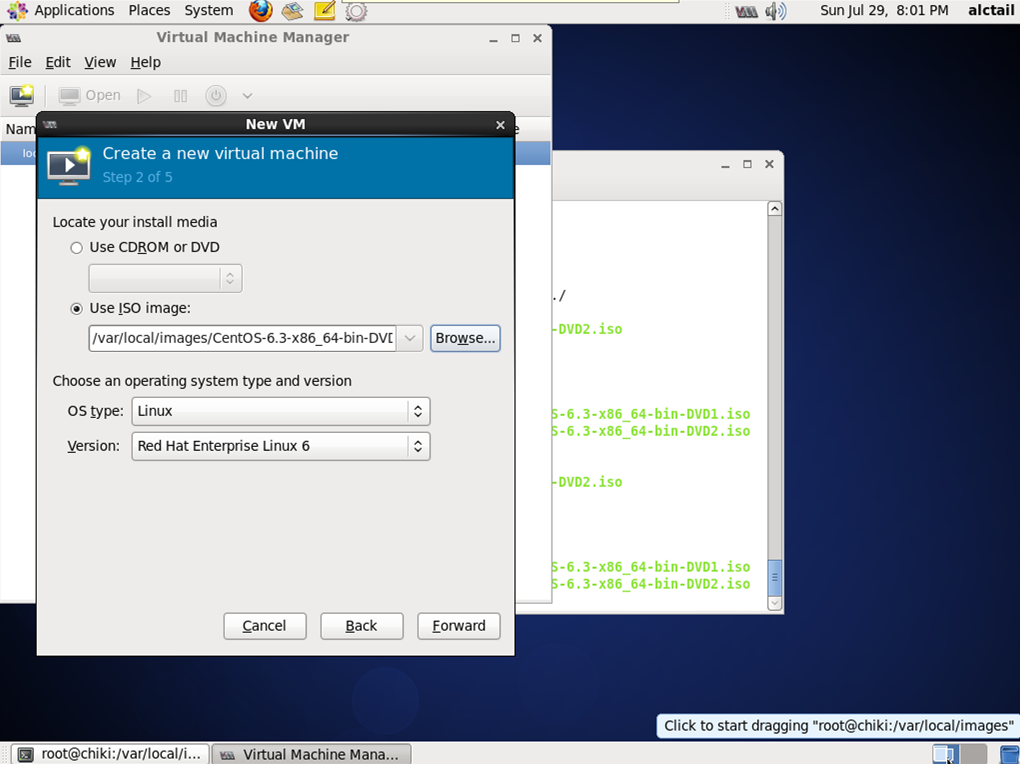Image resolution: width=1020 pixels, height=764 pixels.
Task: Open the mail client icon in top panel
Action: [292, 11]
